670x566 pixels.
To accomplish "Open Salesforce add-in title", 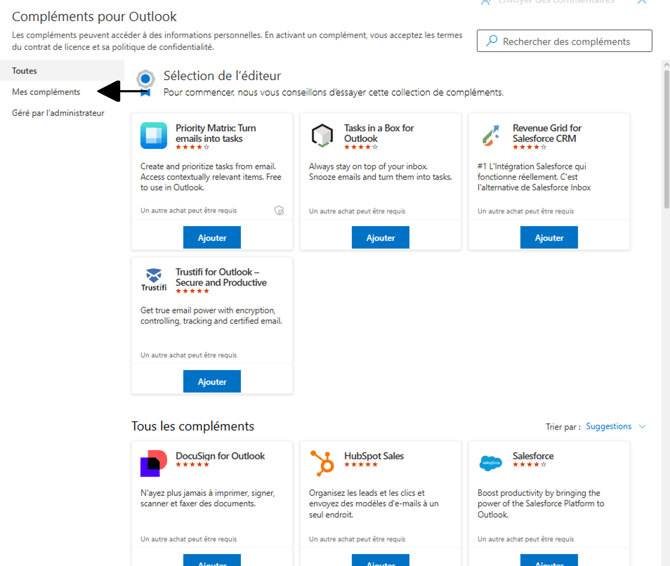I will 533,456.
